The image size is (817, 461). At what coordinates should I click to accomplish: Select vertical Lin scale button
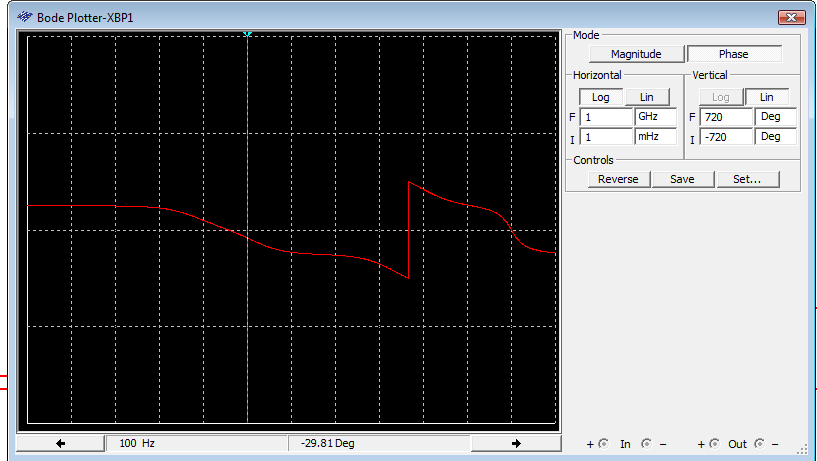tap(766, 97)
